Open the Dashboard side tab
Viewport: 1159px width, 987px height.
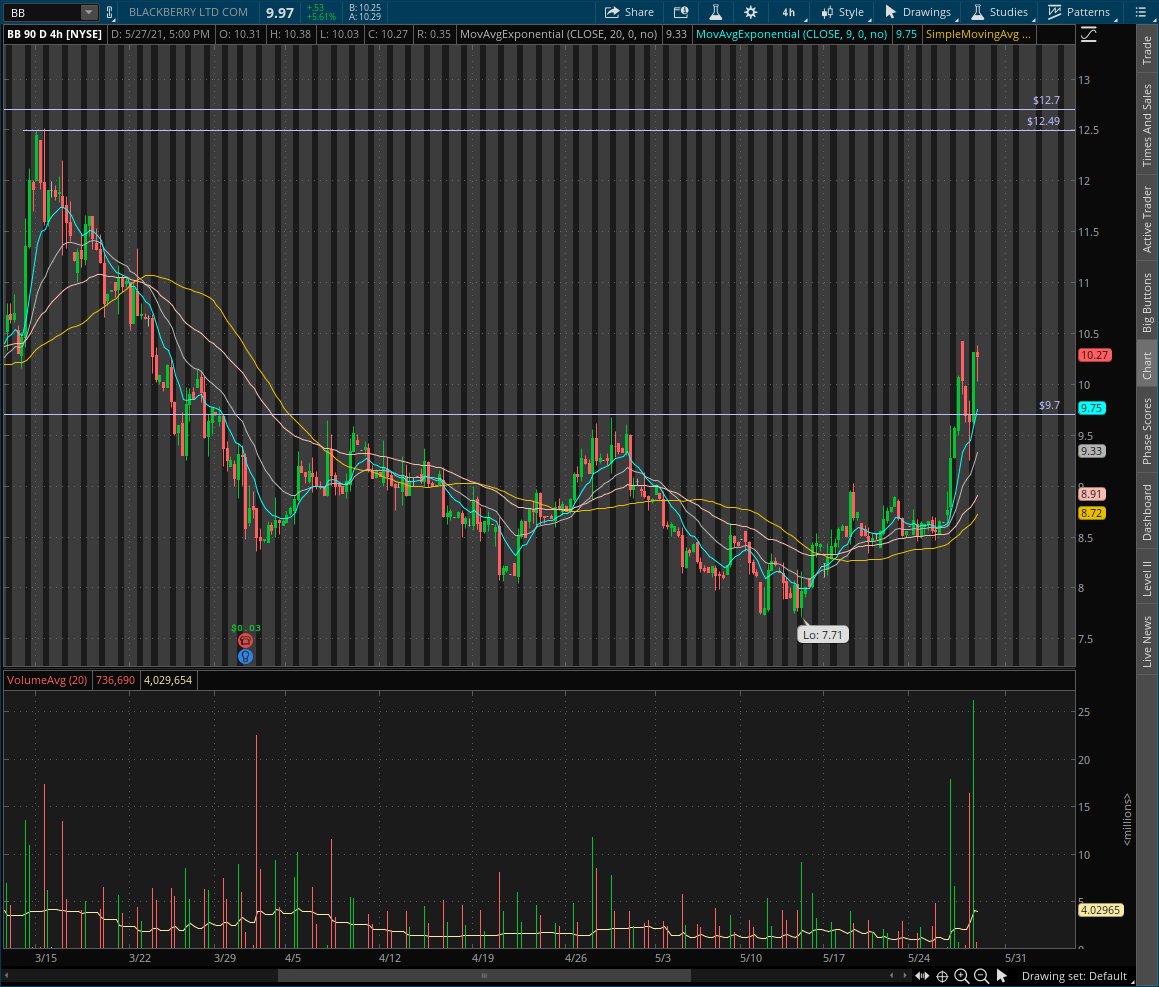coord(1146,512)
